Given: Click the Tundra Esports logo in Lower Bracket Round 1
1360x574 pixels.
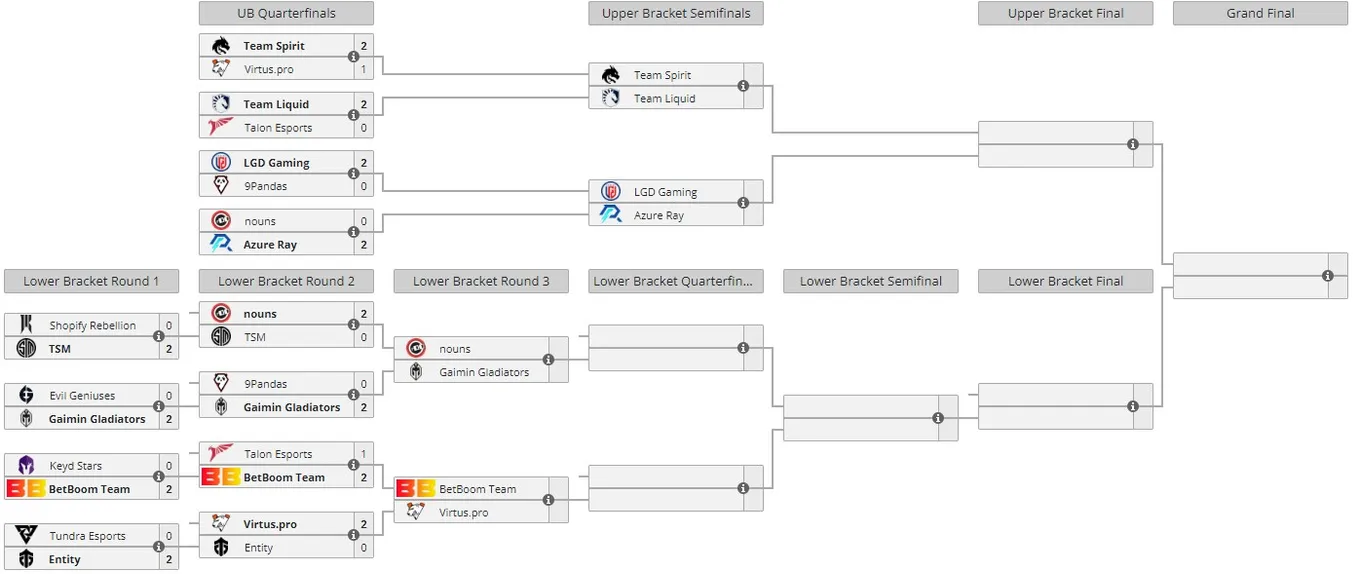Looking at the screenshot, I should (26, 536).
